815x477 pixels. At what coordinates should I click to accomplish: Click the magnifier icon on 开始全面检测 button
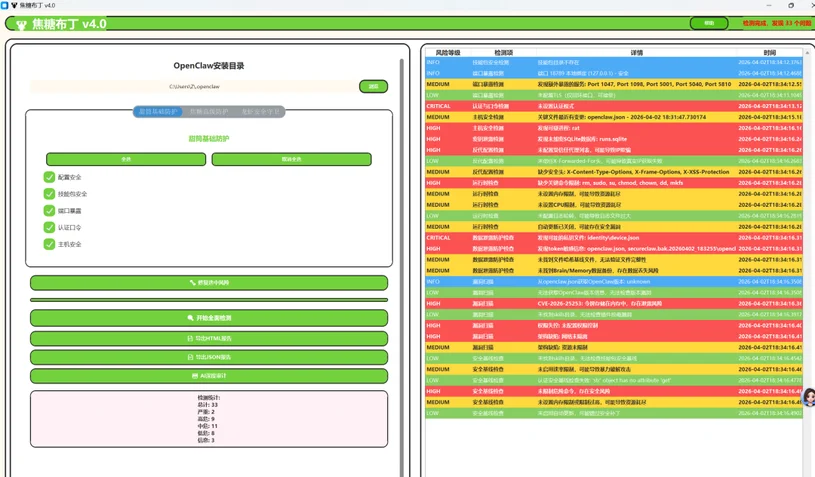click(x=191, y=318)
